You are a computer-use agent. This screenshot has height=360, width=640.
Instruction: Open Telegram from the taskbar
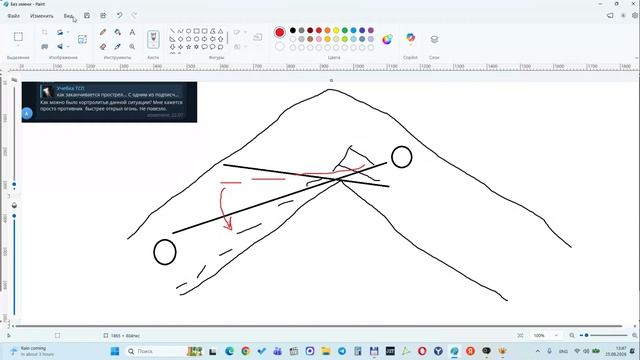[342, 351]
